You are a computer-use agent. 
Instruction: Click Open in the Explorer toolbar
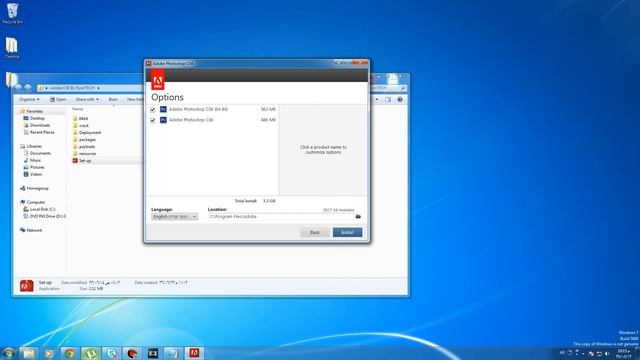[x=58, y=100]
